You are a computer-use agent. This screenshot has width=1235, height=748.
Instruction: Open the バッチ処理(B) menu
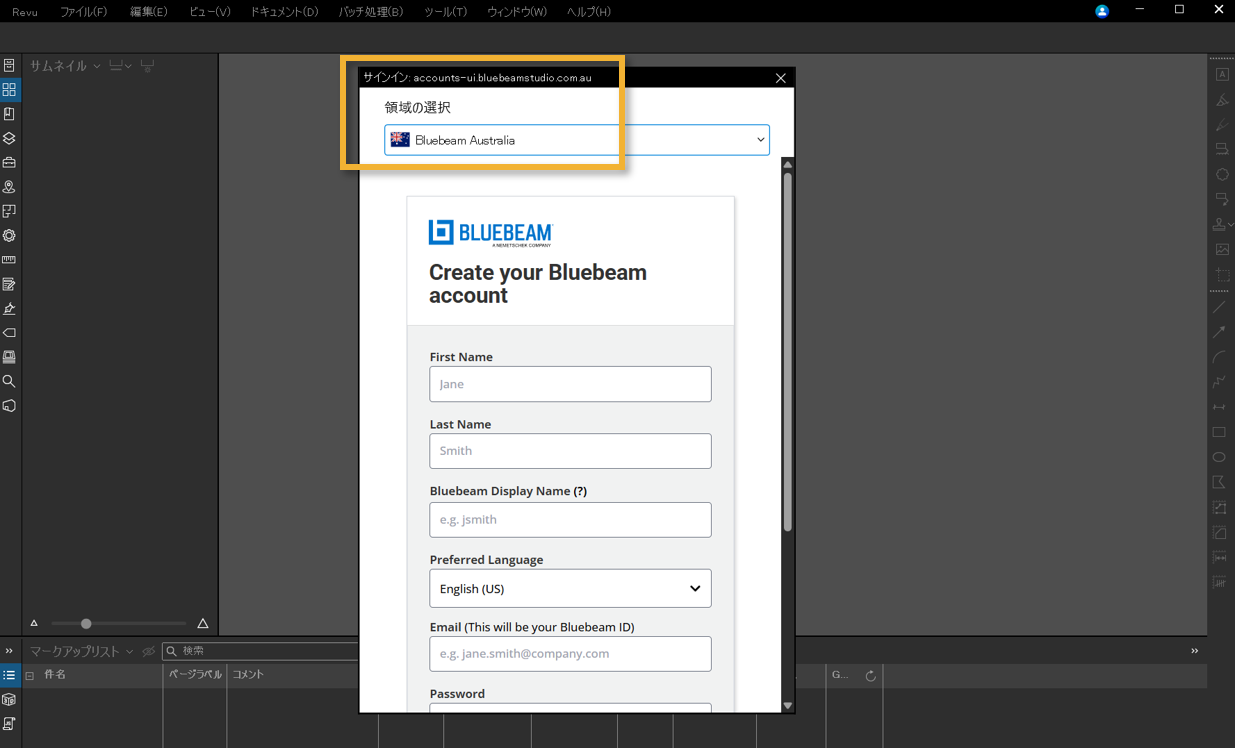[x=371, y=12]
